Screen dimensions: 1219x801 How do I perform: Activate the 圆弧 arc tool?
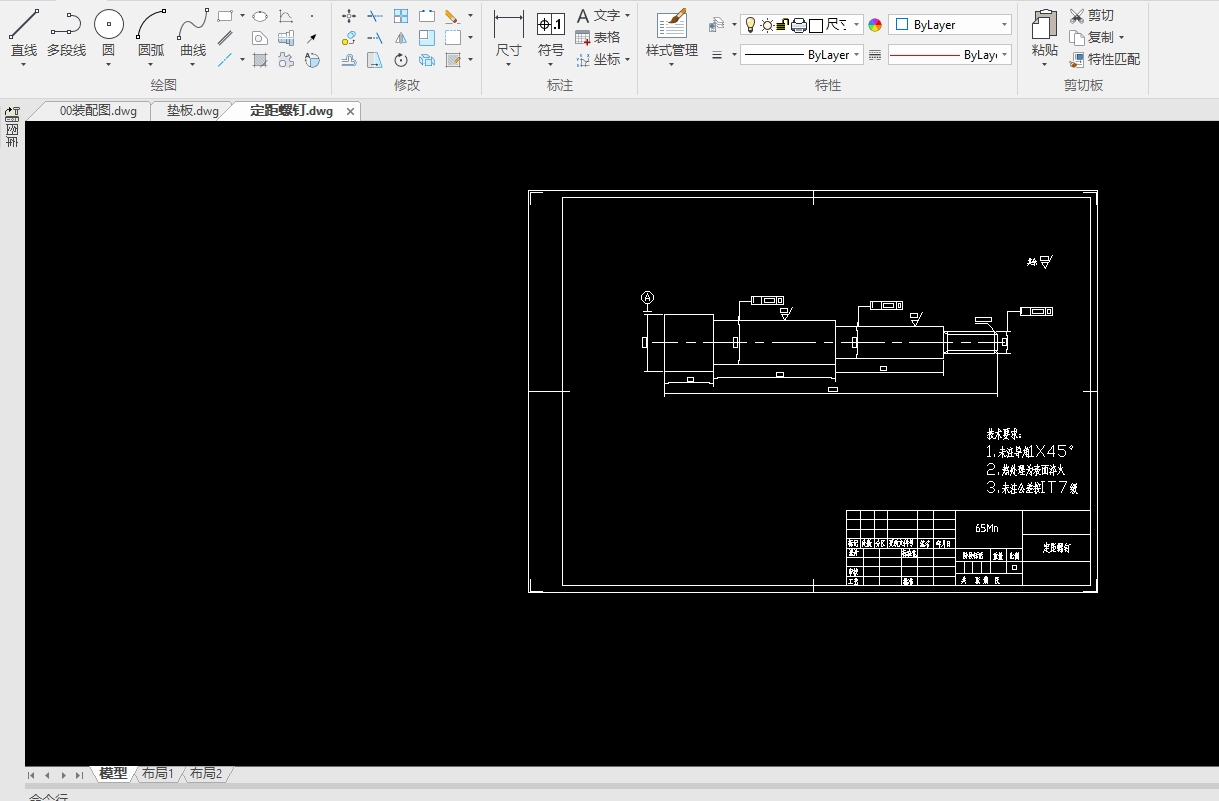151,34
